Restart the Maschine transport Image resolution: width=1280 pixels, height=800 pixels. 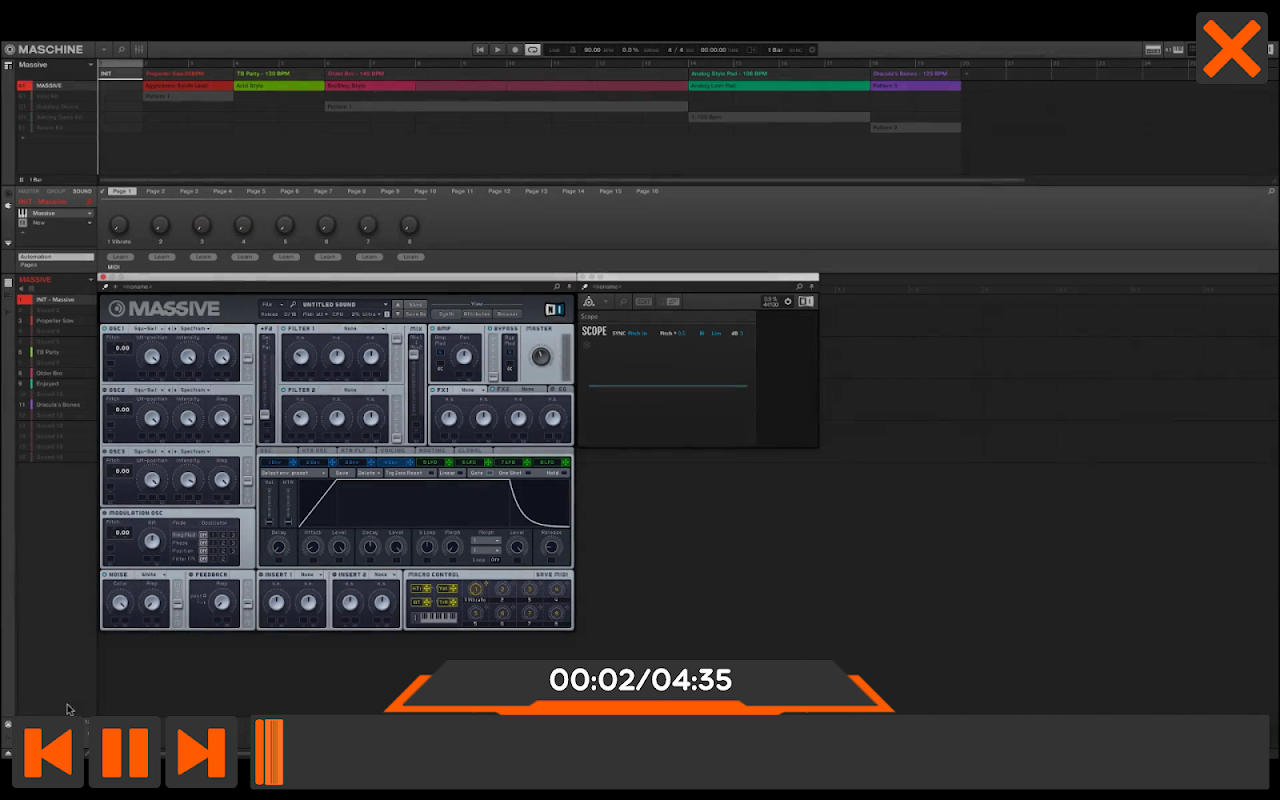480,49
